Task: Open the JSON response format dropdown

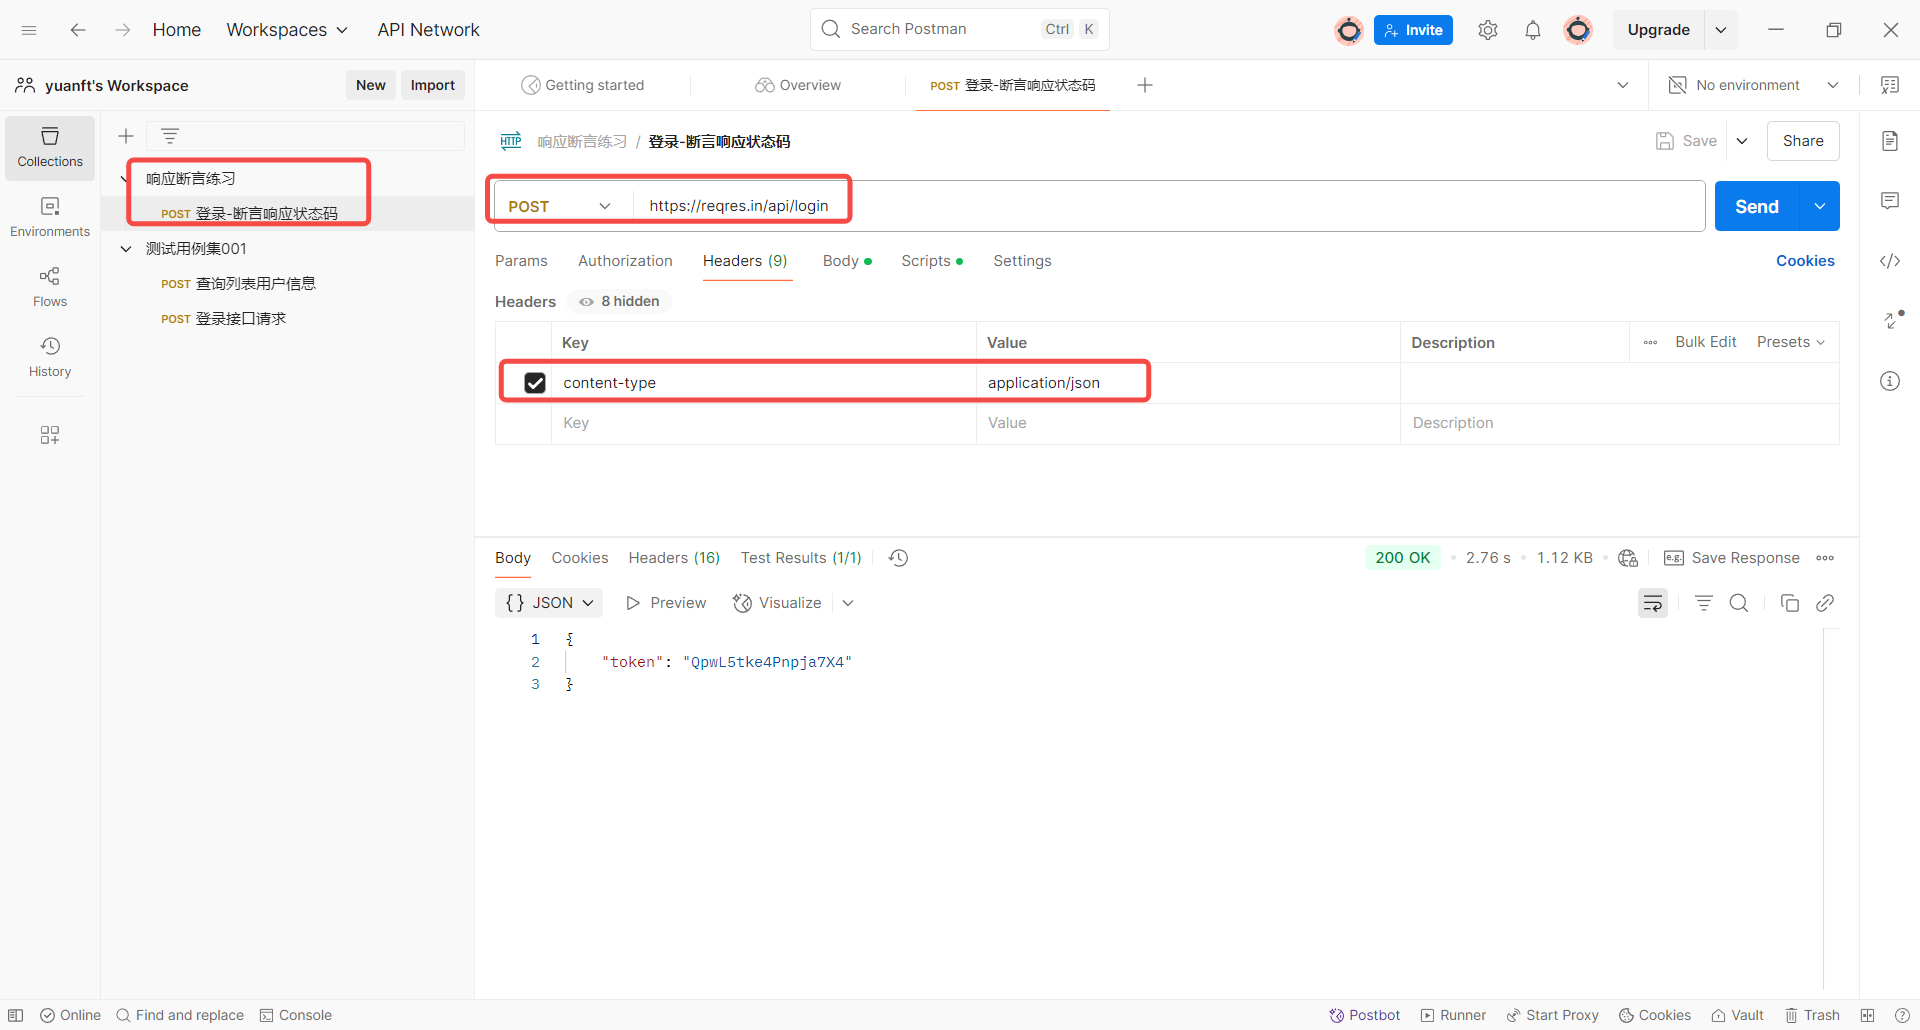Action: pos(549,603)
